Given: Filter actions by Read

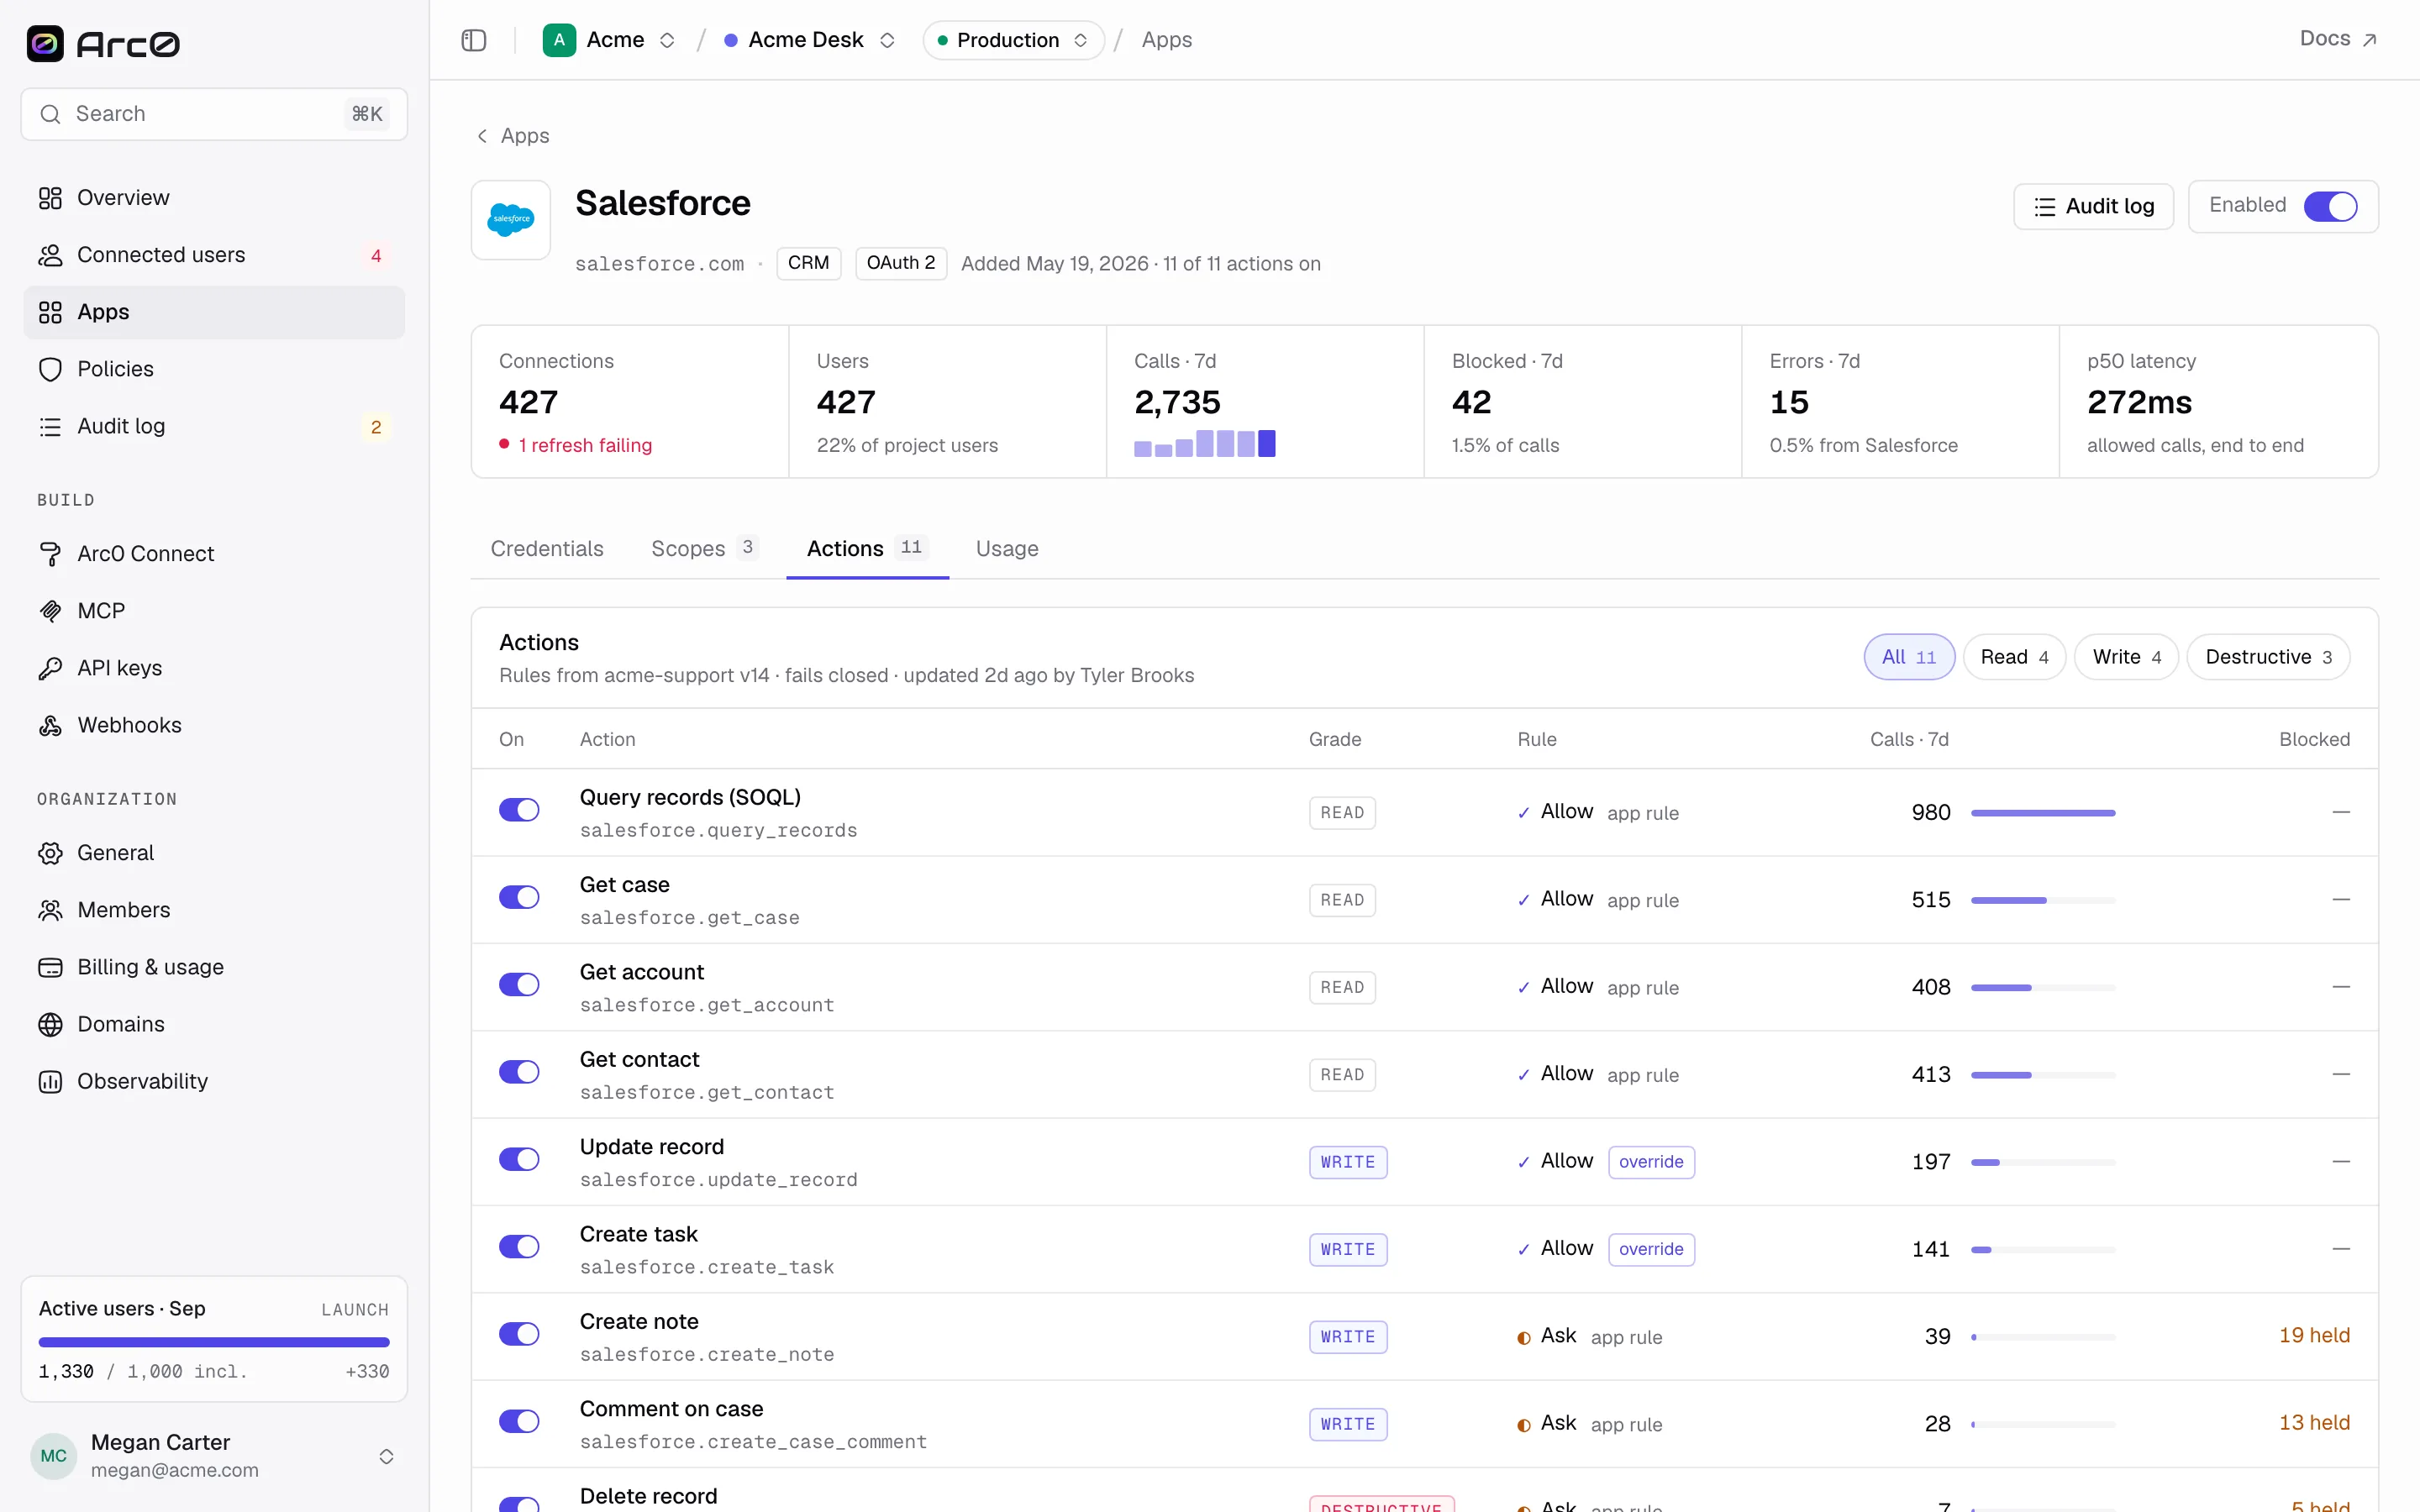Looking at the screenshot, I should coord(2014,657).
